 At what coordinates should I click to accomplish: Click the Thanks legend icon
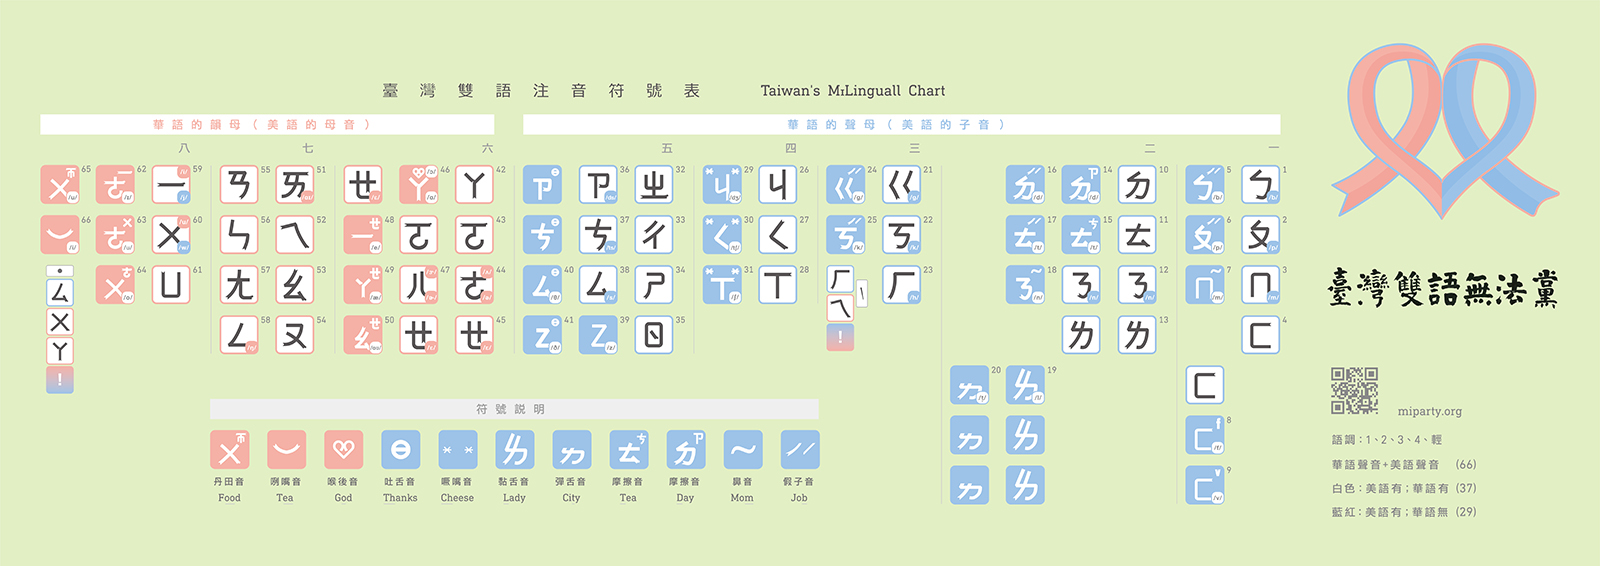[x=400, y=450]
